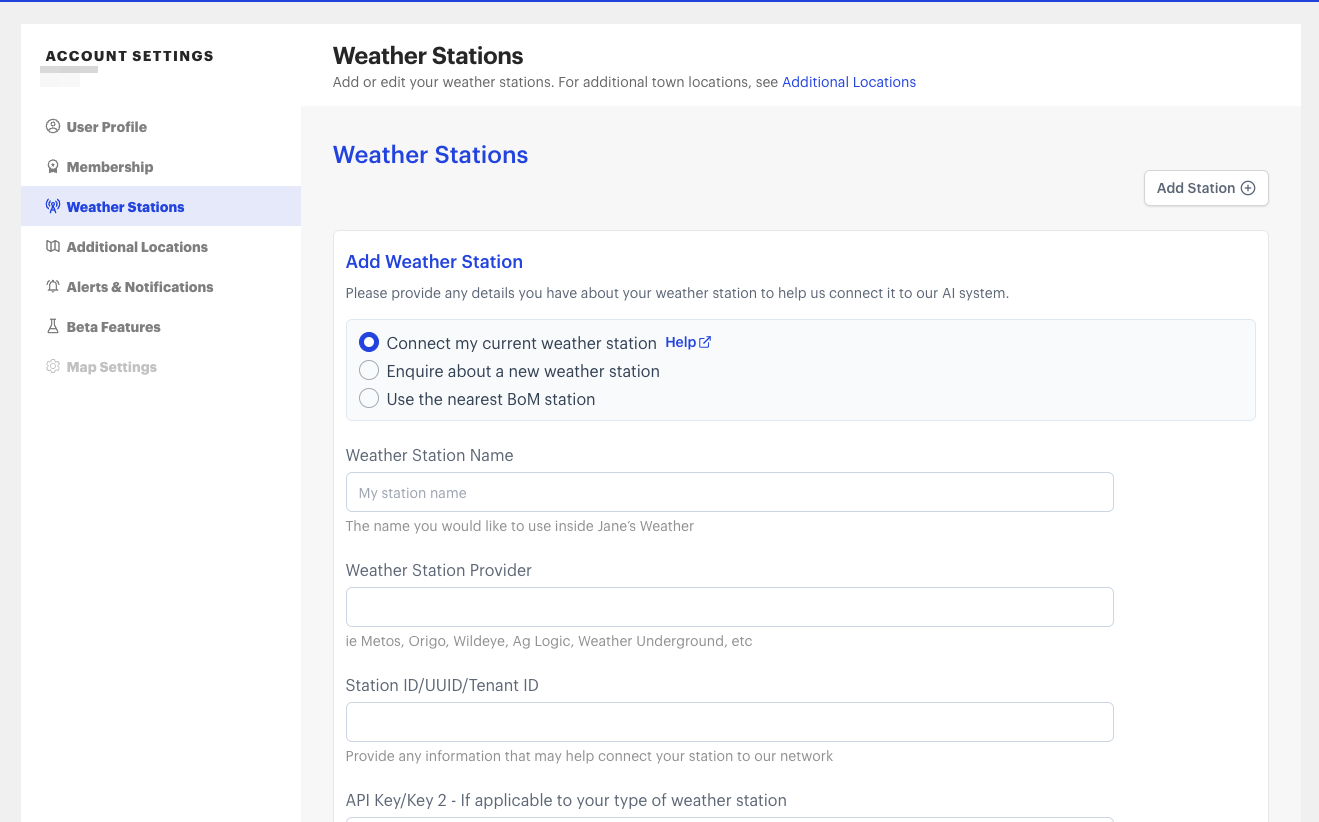Focus the Weather Station Provider field
Viewport: 1319px width, 822px height.
(729, 607)
